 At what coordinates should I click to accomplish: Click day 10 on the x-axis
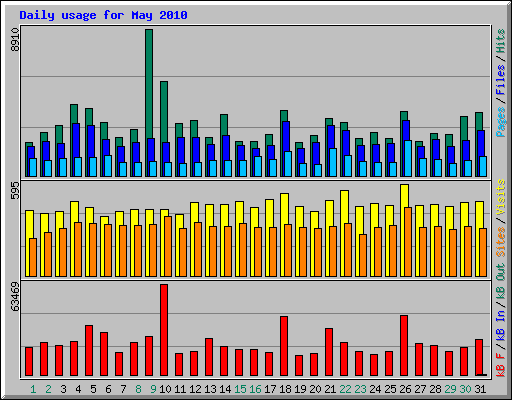coord(165,389)
